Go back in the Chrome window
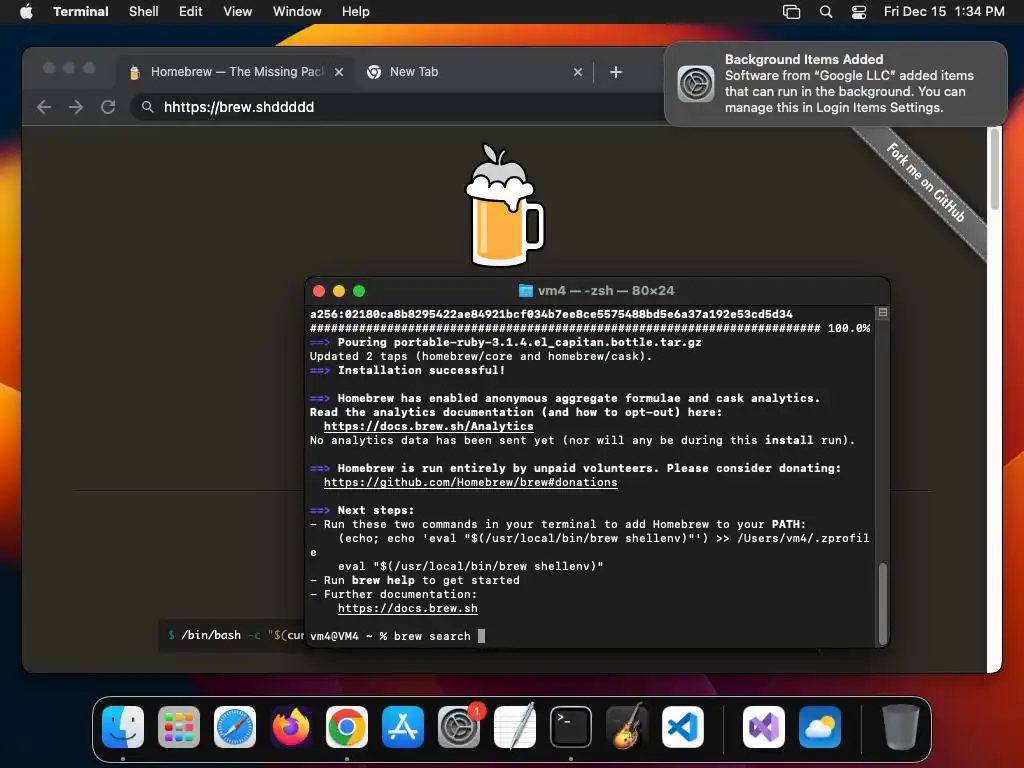 tap(44, 107)
